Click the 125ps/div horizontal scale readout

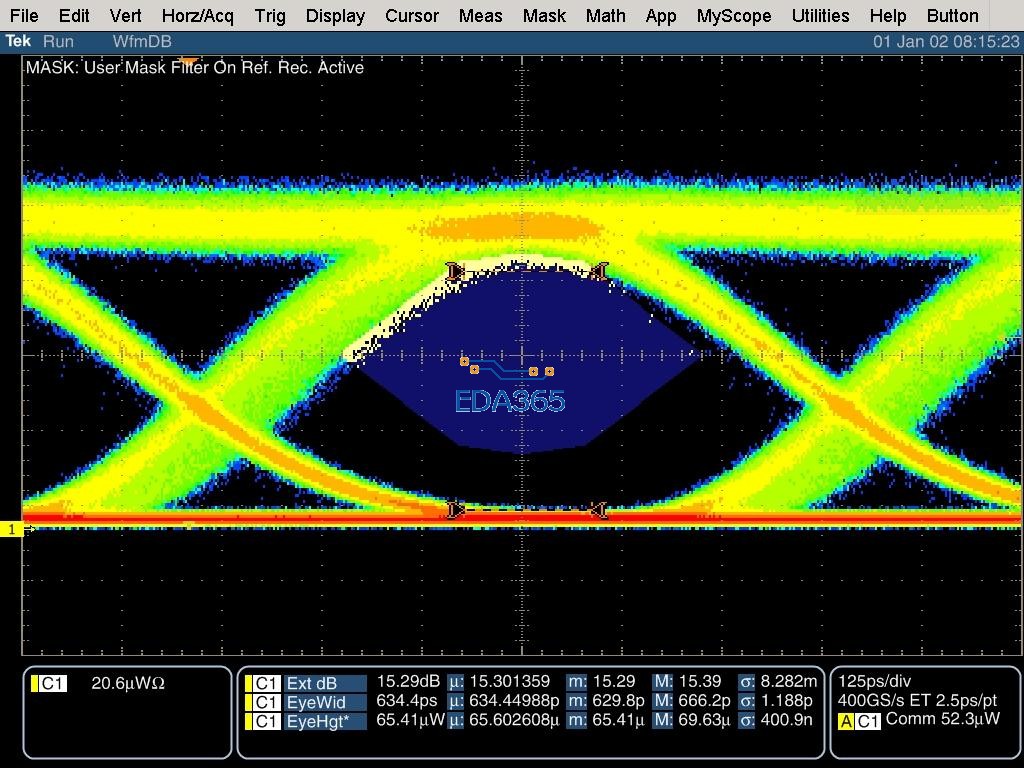pyautogui.click(x=874, y=682)
